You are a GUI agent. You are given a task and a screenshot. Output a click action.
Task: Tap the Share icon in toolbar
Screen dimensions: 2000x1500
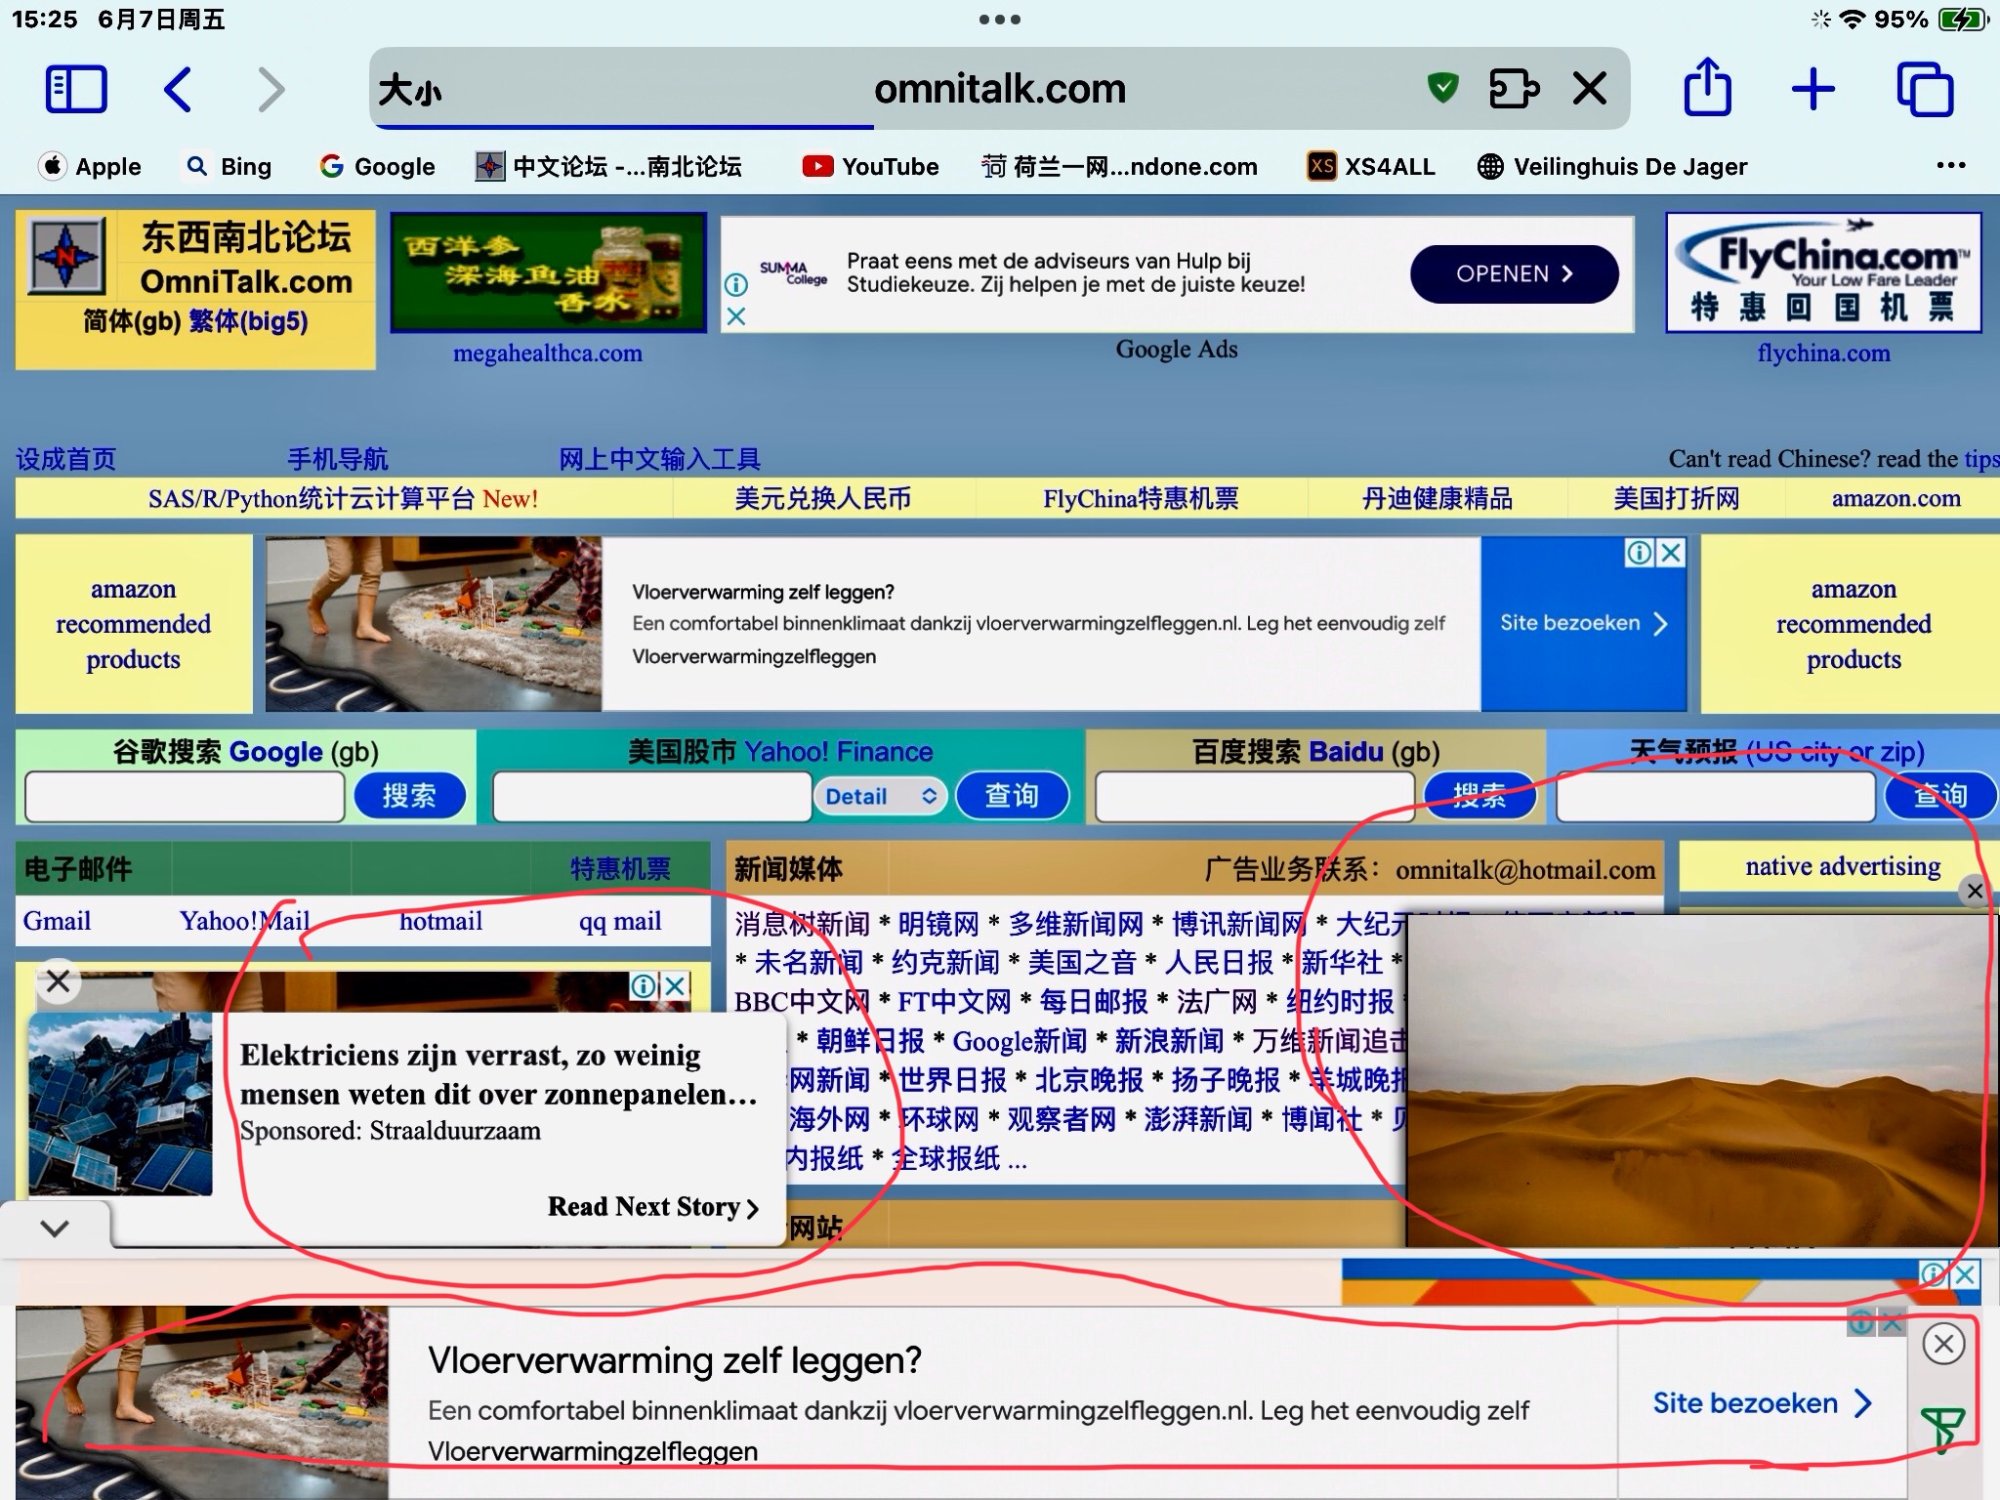(x=1707, y=88)
